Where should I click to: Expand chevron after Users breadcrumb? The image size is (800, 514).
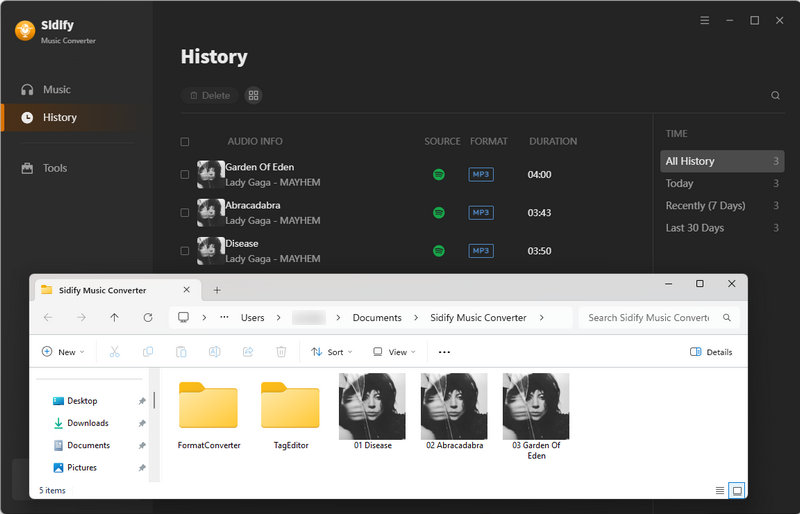pos(279,317)
